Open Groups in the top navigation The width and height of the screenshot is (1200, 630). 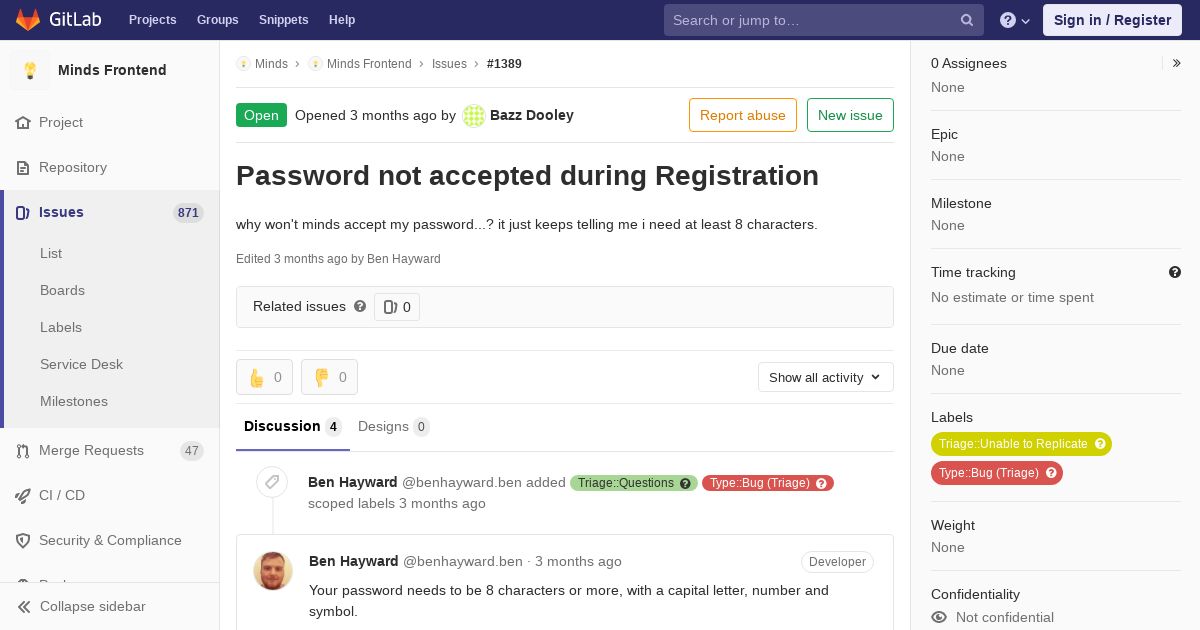click(x=218, y=20)
